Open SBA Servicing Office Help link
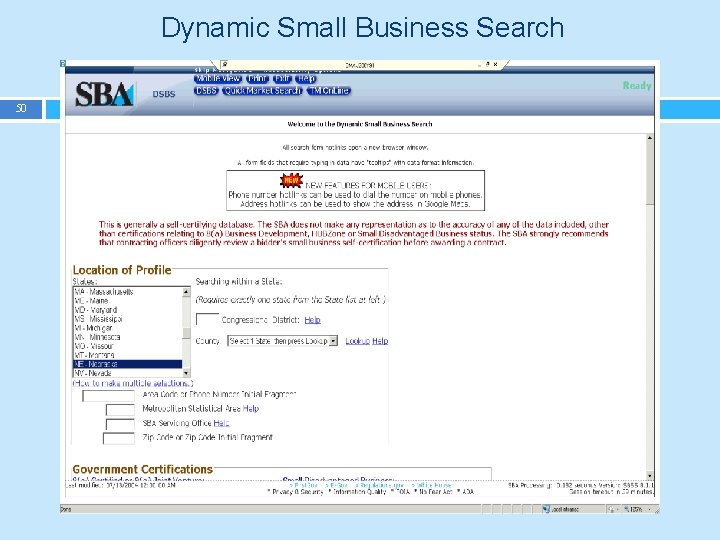This screenshot has height=540, width=720. tap(221, 423)
